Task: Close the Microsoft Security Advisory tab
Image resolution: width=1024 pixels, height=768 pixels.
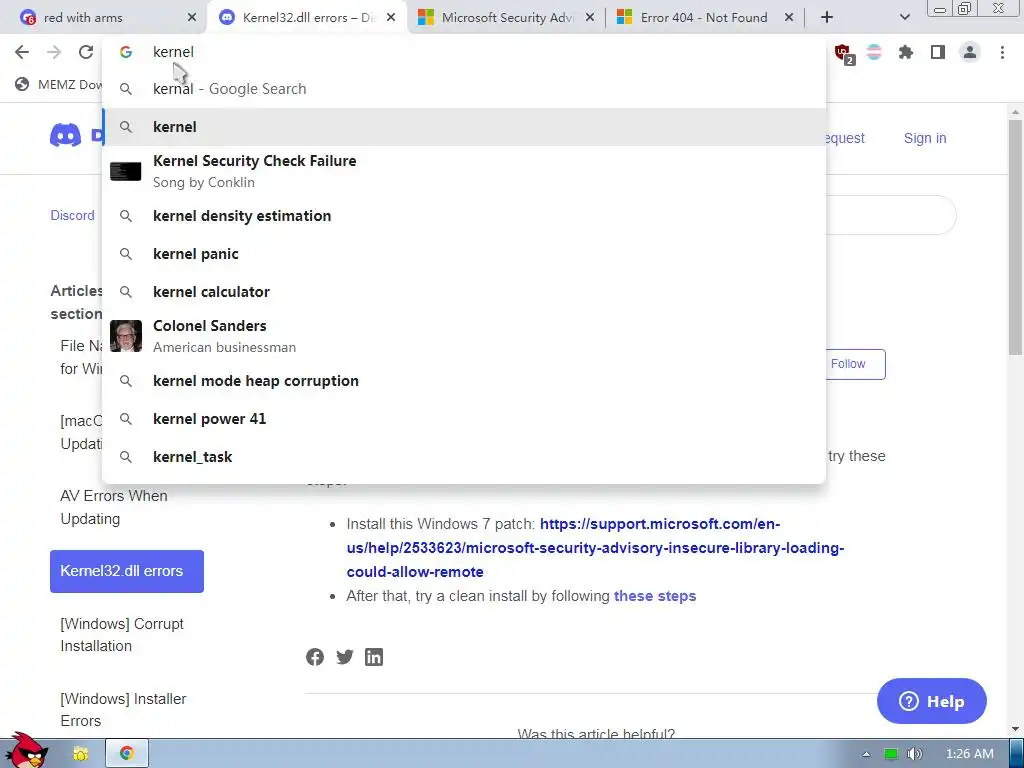Action: 590,18
